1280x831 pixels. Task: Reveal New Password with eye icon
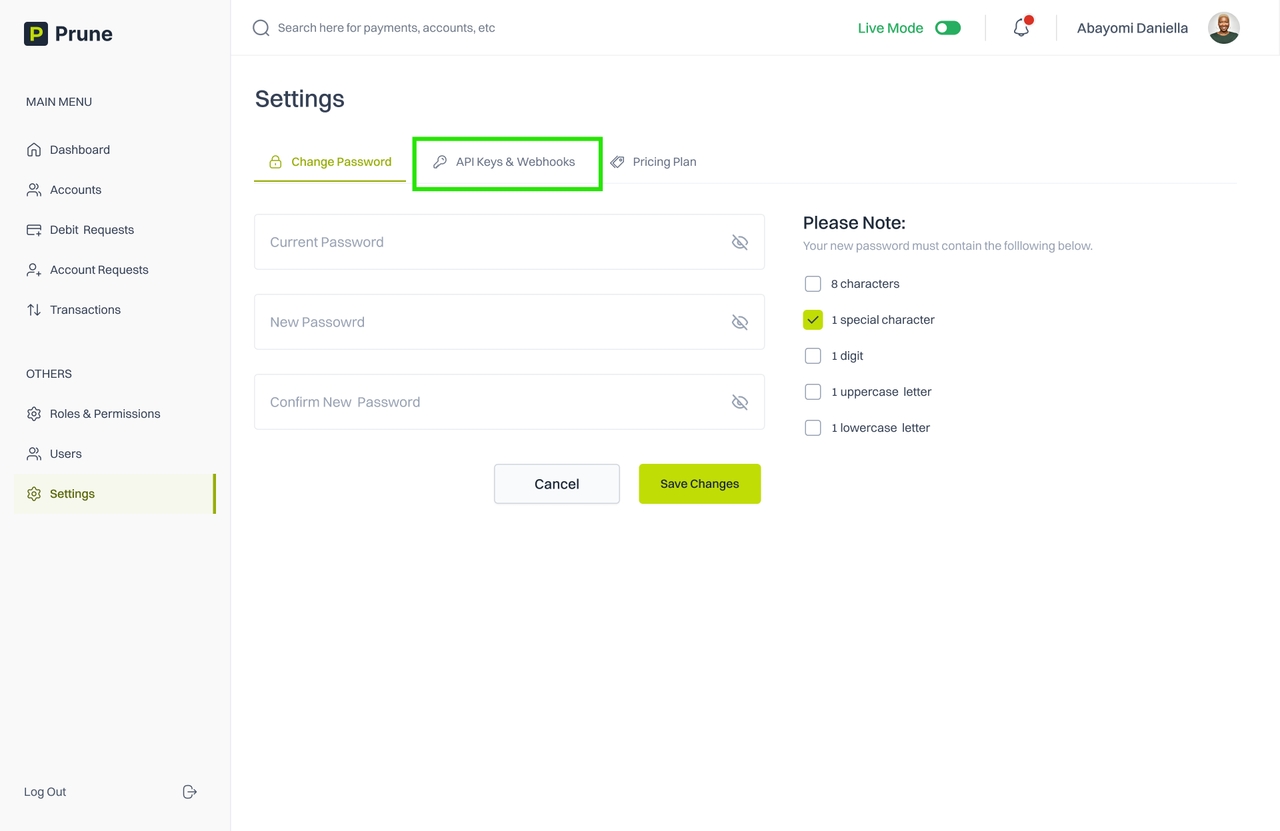coord(740,322)
